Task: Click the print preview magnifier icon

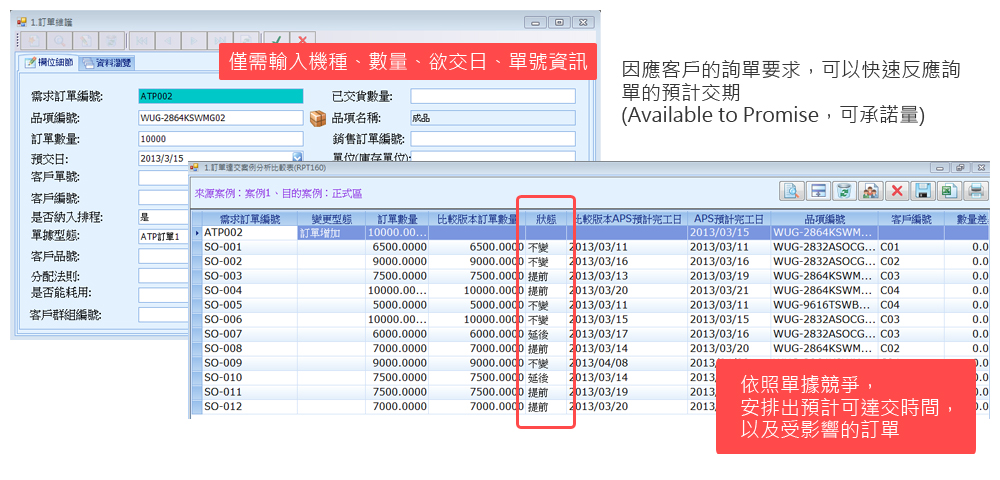Action: click(791, 191)
